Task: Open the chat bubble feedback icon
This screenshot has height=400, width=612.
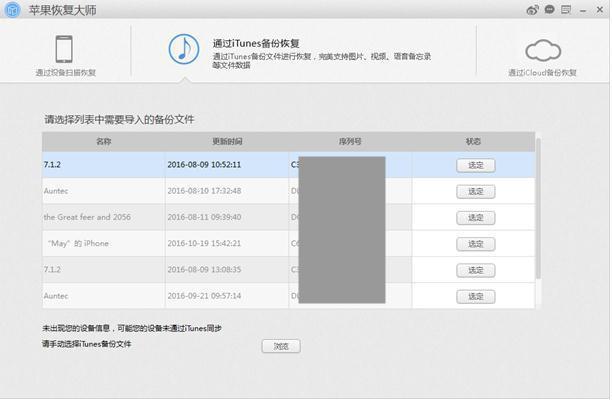Action: tap(550, 9)
